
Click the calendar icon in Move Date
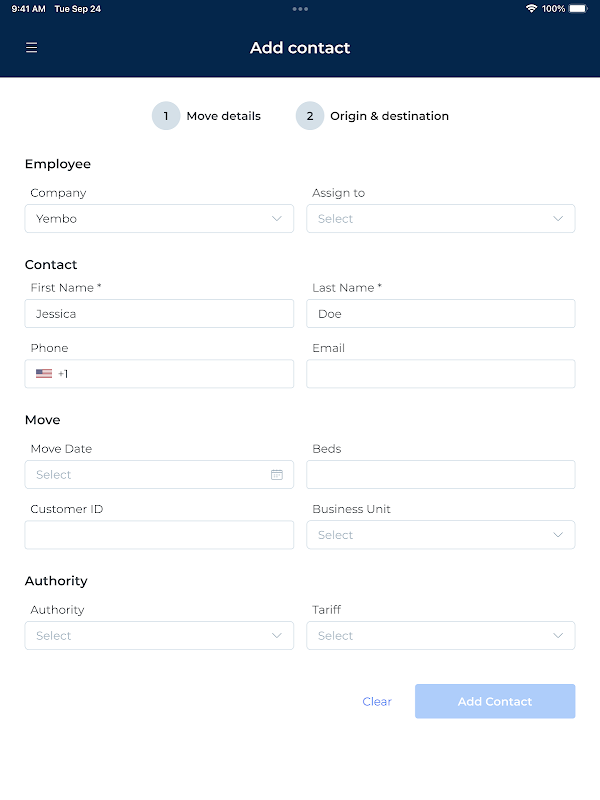point(277,475)
